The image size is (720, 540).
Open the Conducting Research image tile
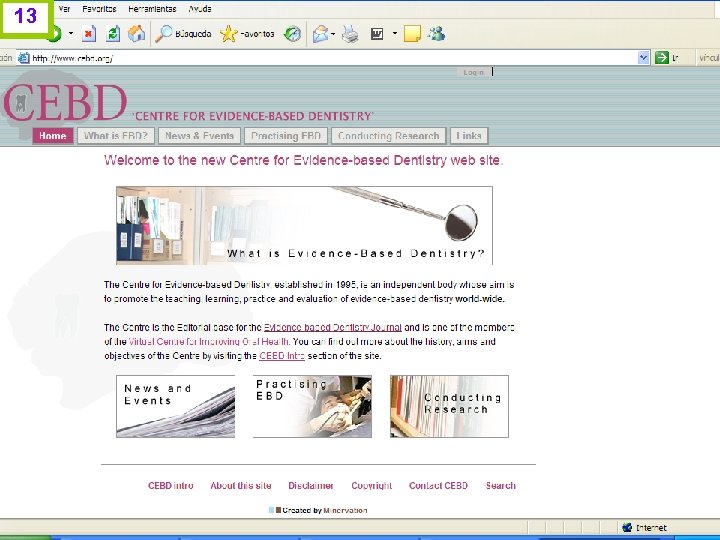(450, 406)
